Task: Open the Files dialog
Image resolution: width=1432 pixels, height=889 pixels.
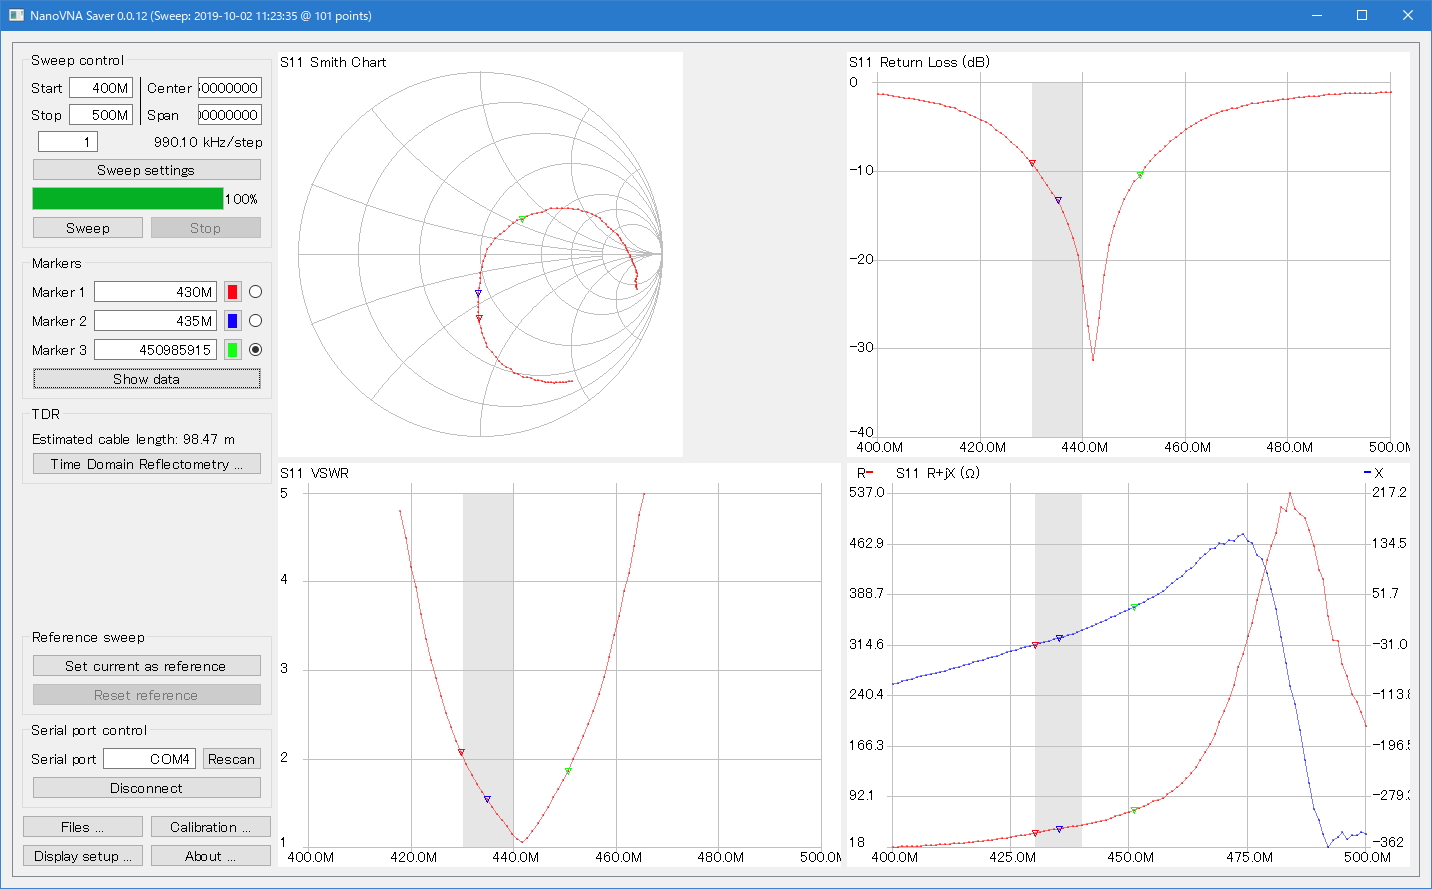Action: [x=83, y=827]
